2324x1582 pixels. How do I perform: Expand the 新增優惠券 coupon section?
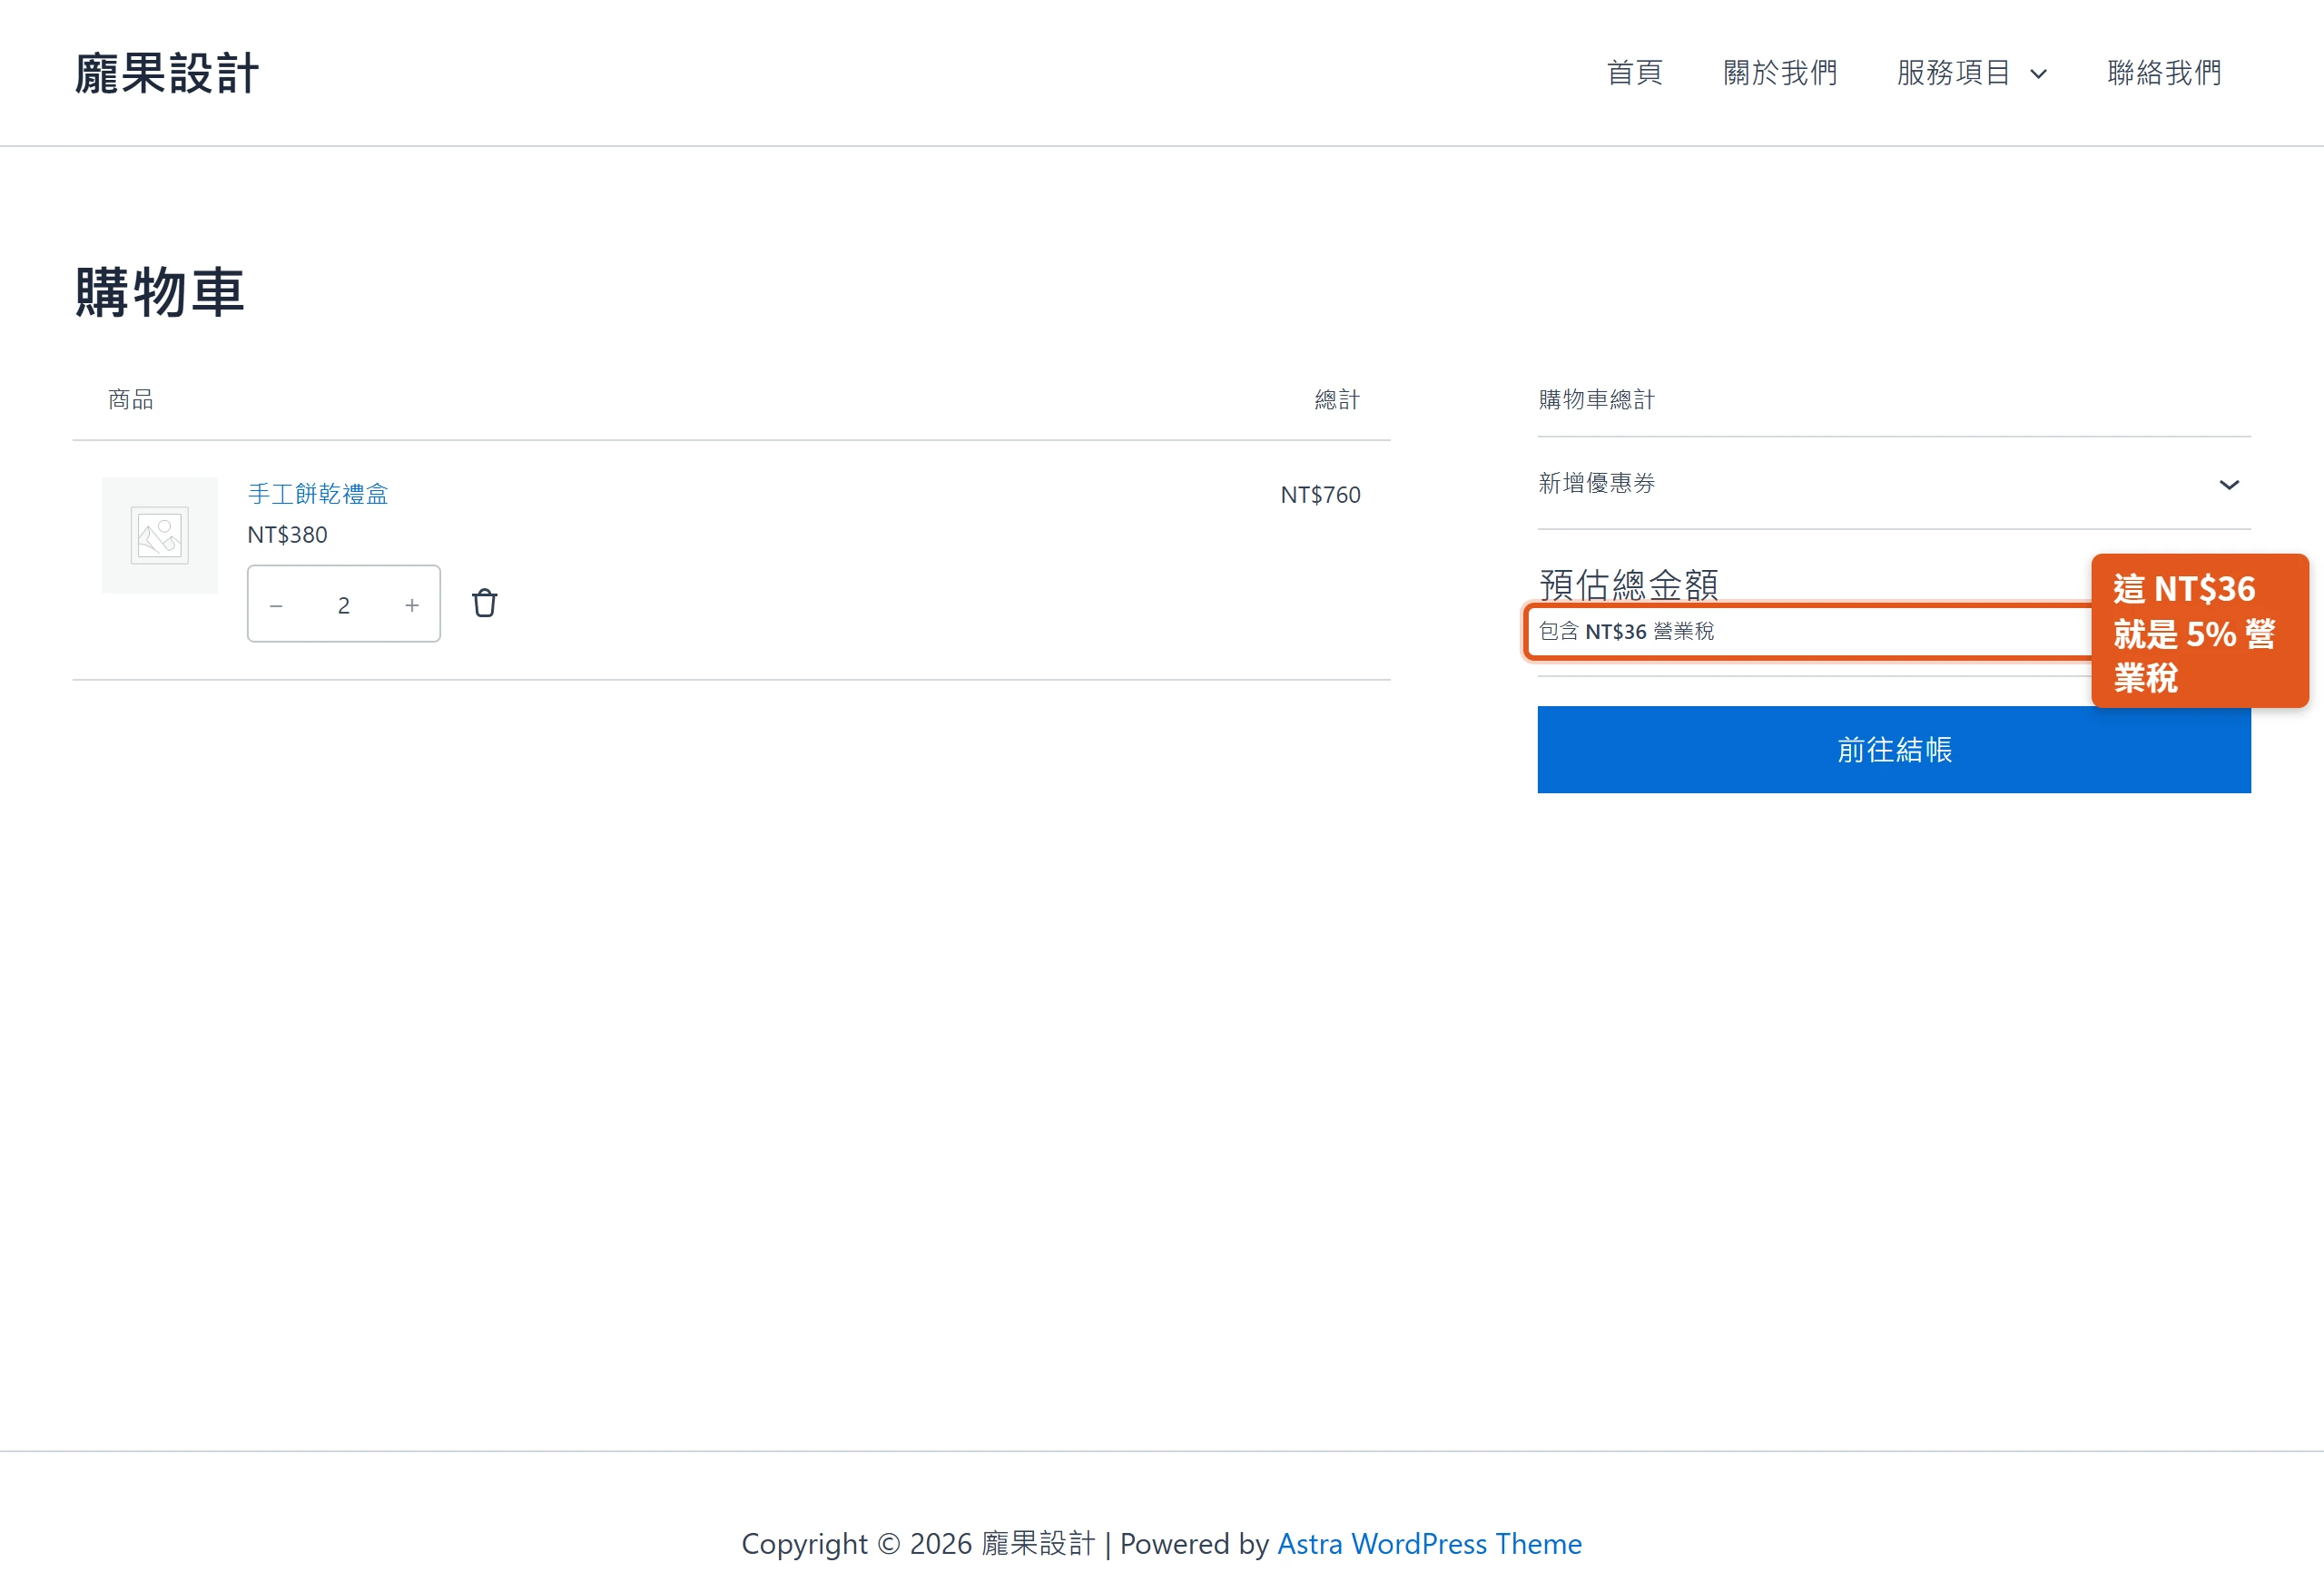(1894, 484)
